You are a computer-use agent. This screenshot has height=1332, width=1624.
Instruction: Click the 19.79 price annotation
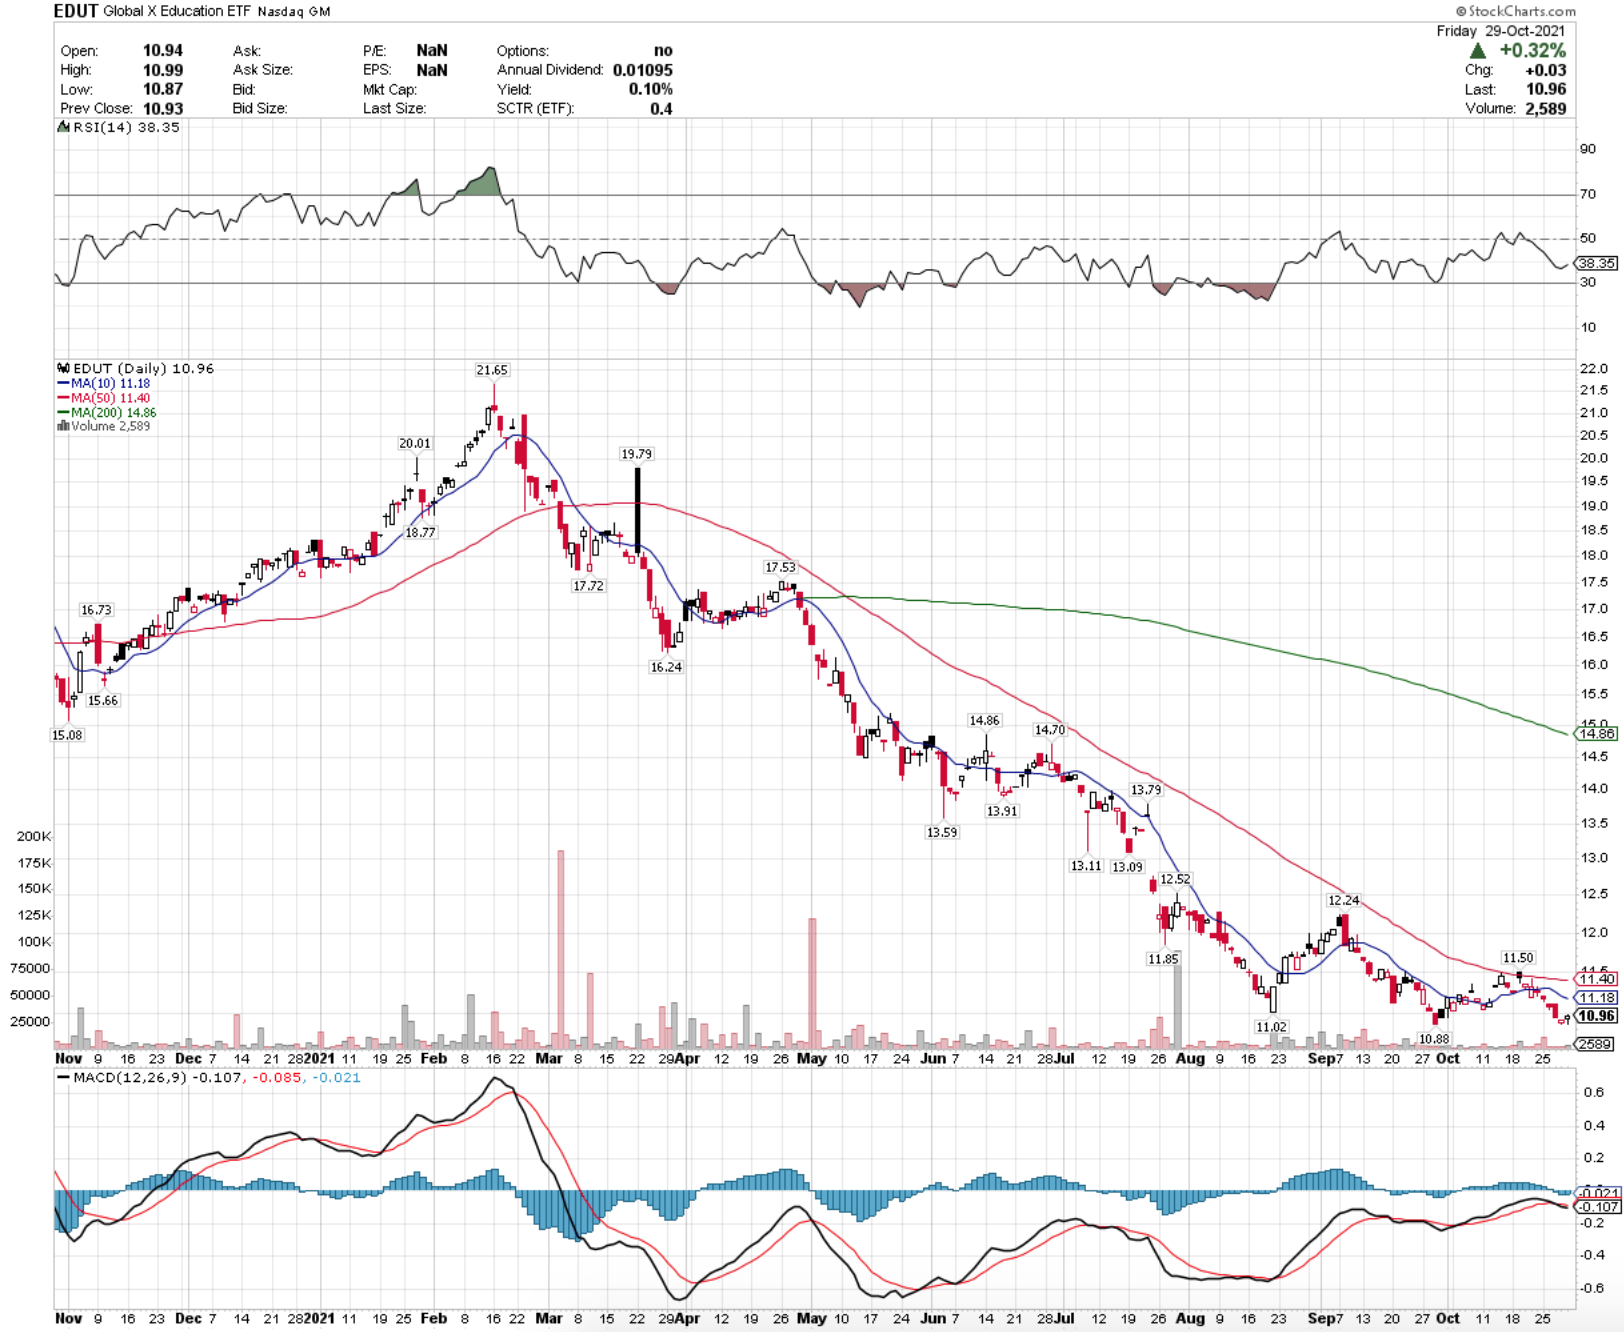pos(637,454)
